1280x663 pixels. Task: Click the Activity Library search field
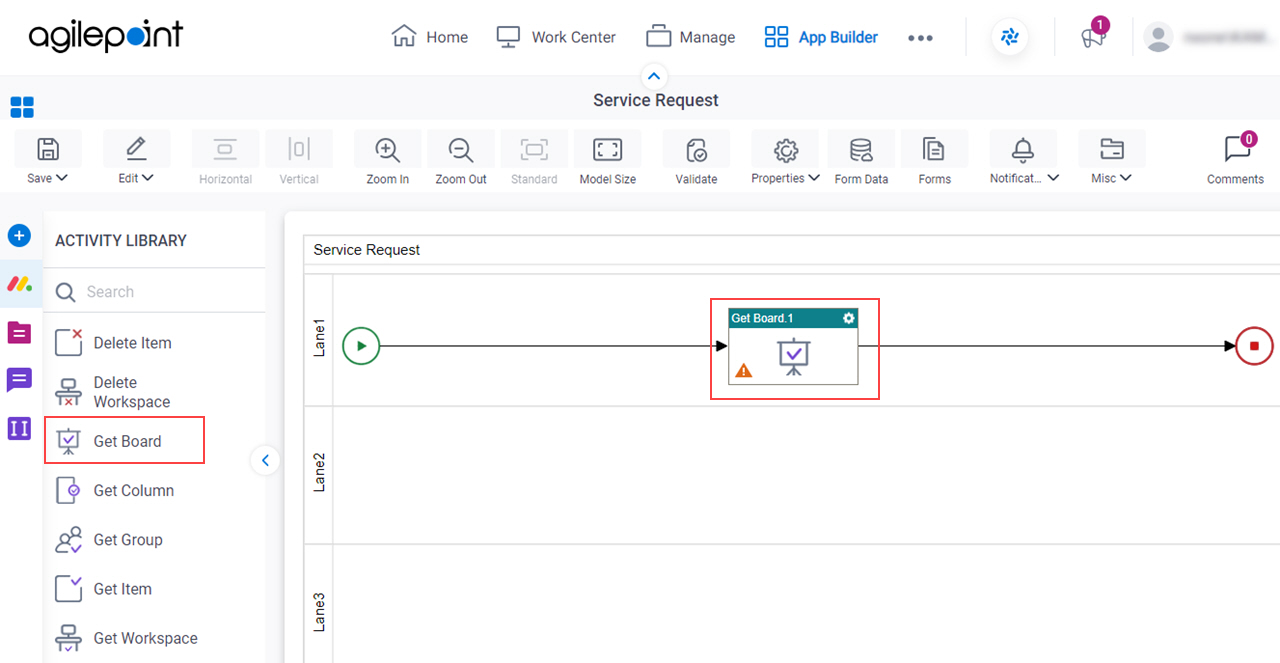click(x=155, y=292)
